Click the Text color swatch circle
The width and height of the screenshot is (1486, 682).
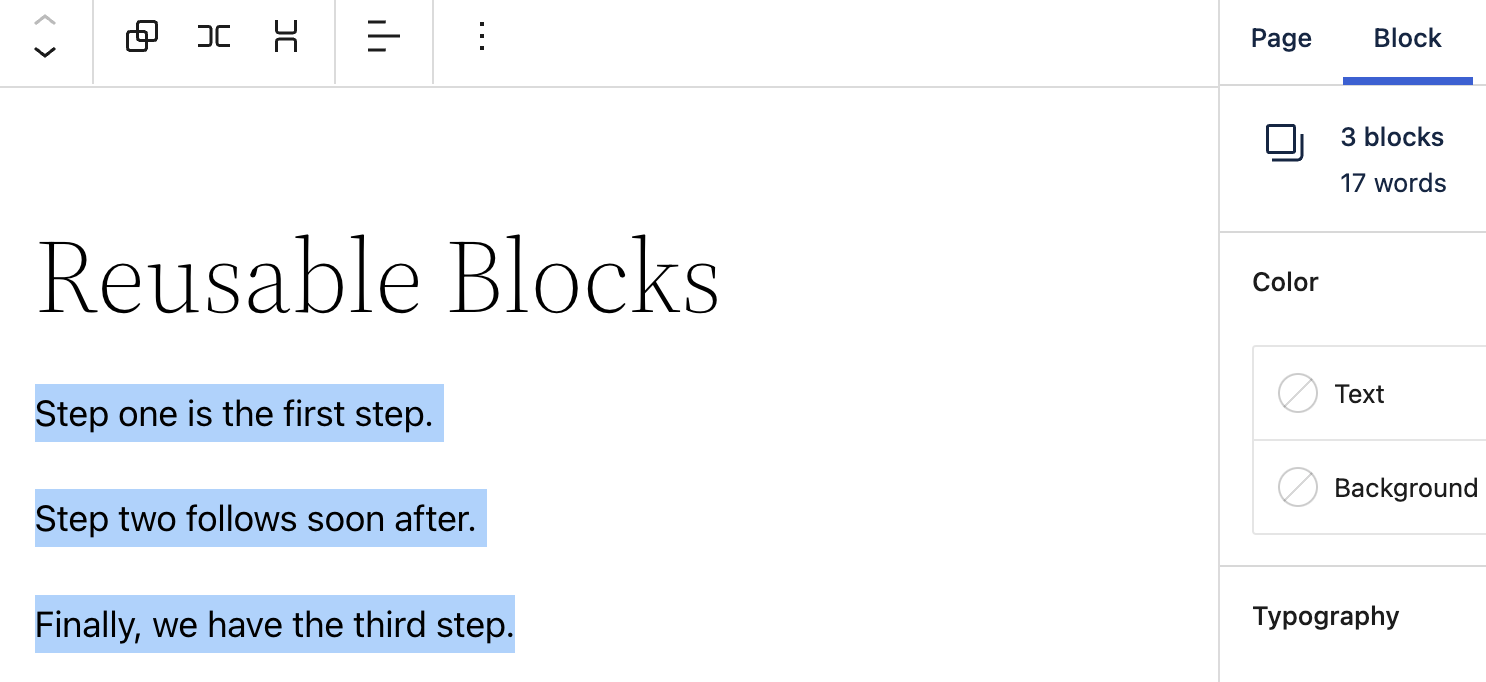tap(1298, 394)
